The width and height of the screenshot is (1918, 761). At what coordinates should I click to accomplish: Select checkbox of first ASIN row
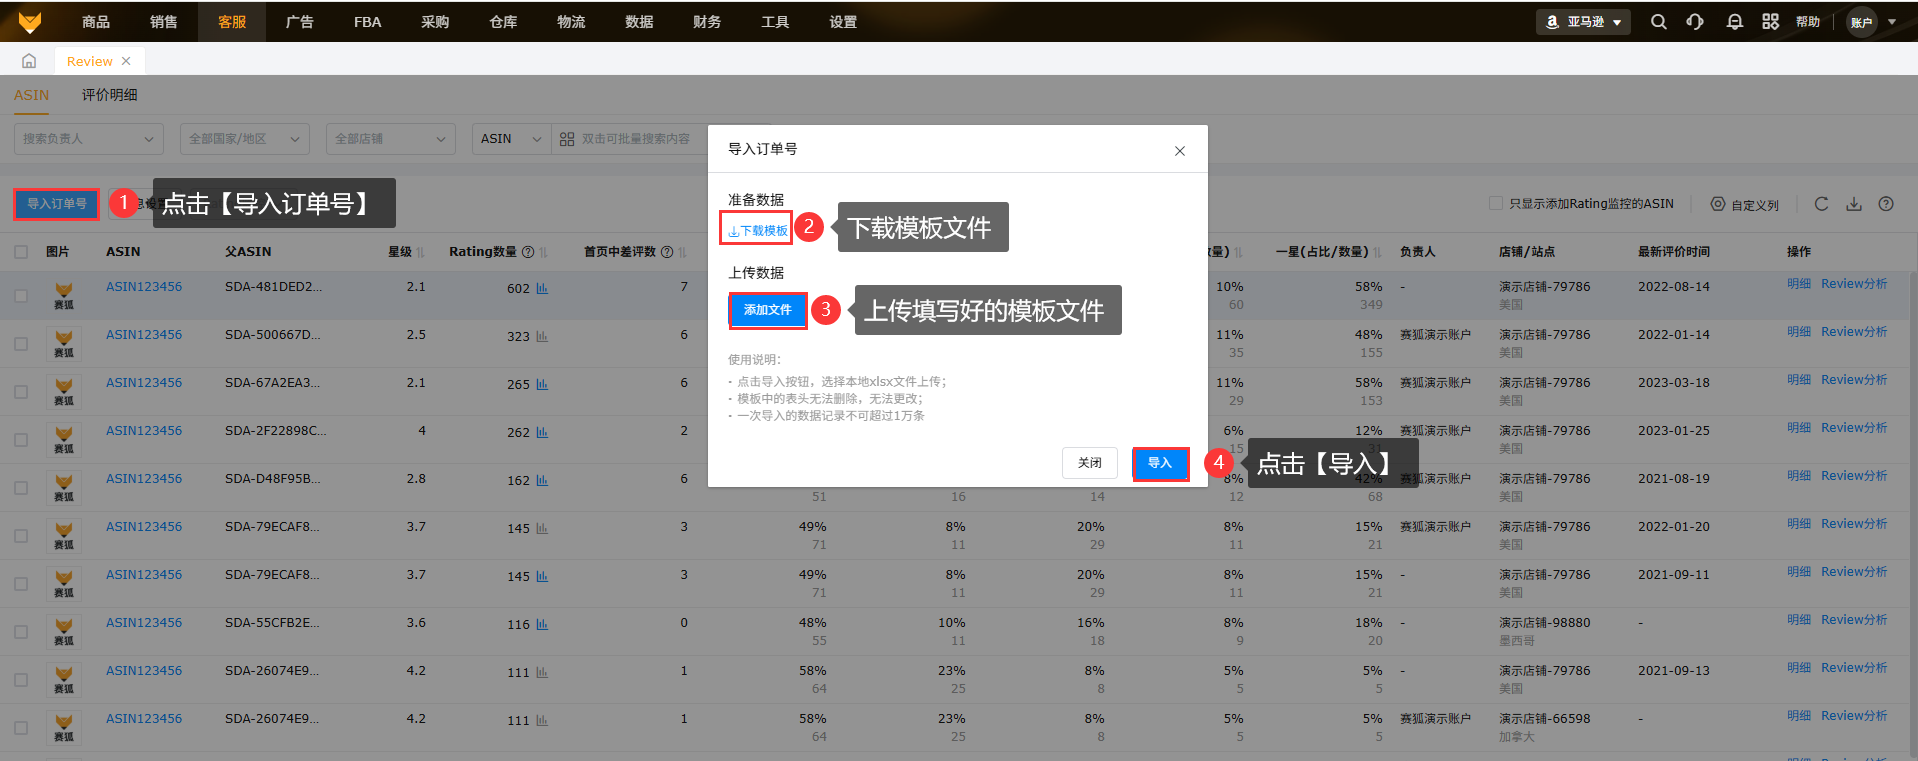tap(21, 296)
